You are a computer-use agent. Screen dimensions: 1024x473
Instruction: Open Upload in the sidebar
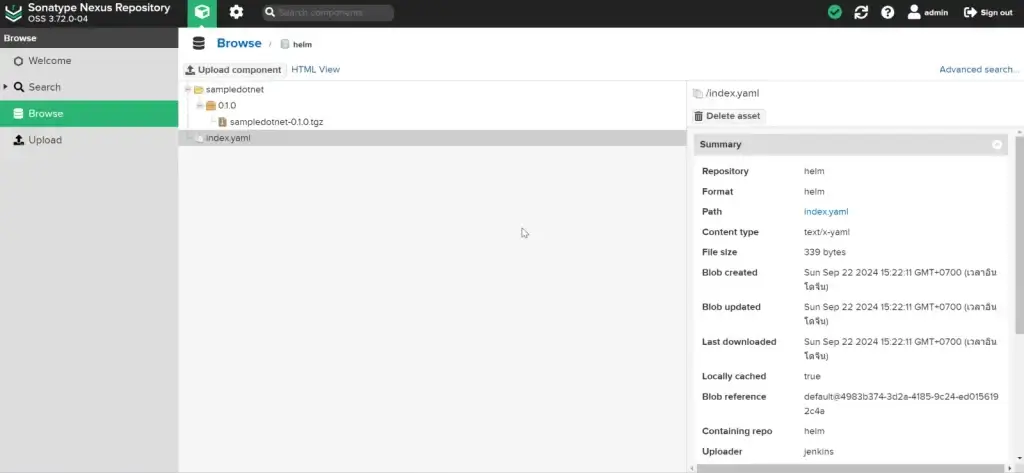[44, 140]
